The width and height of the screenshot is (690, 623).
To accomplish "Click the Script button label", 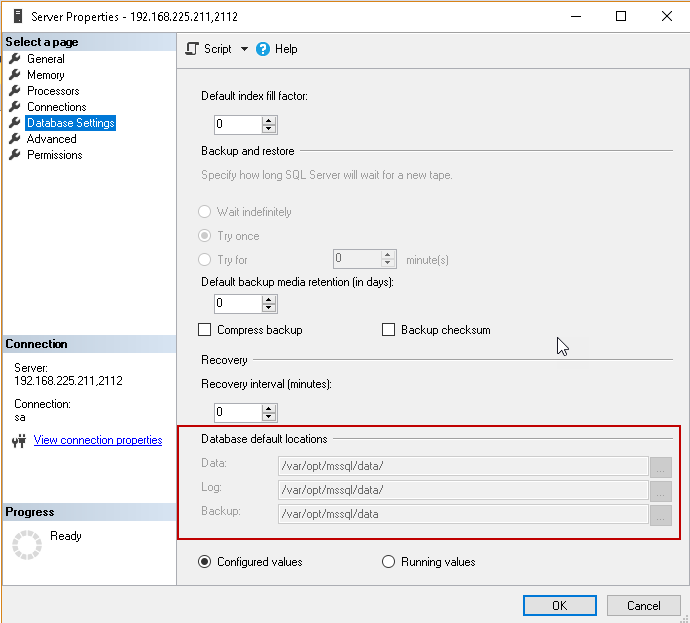I will (217, 49).
